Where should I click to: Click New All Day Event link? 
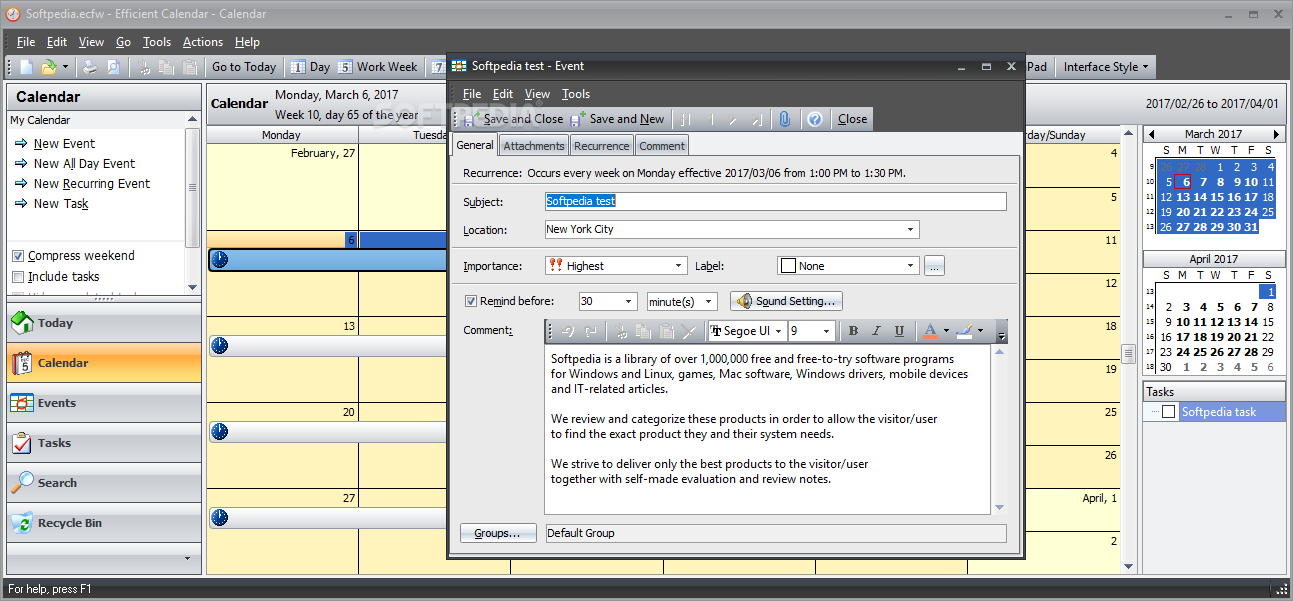click(84, 164)
